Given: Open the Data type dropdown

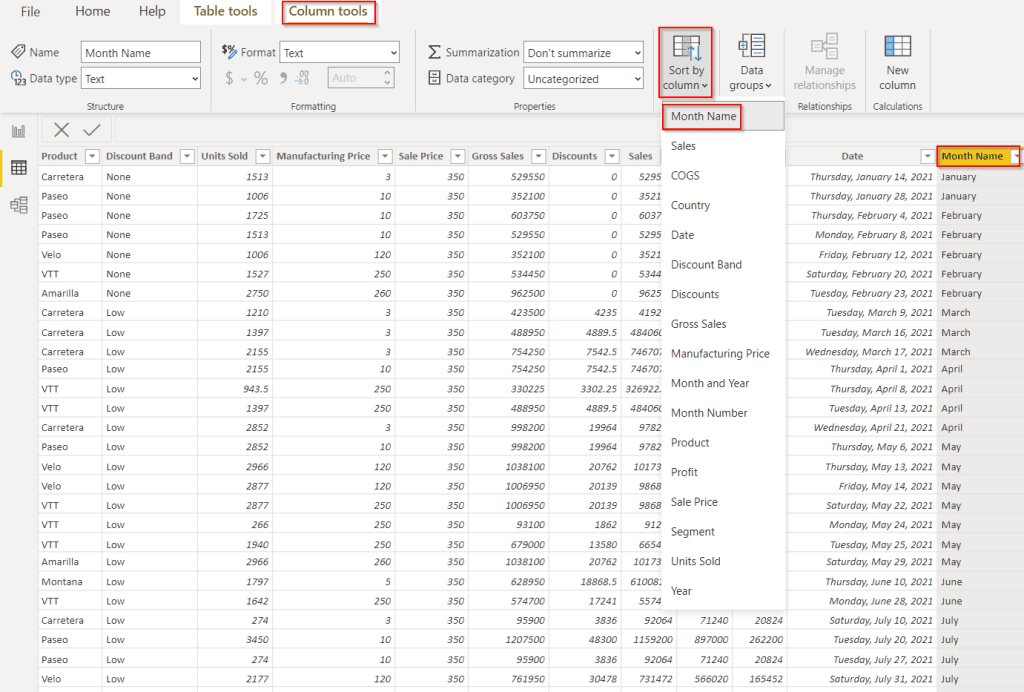Looking at the screenshot, I should pyautogui.click(x=140, y=79).
